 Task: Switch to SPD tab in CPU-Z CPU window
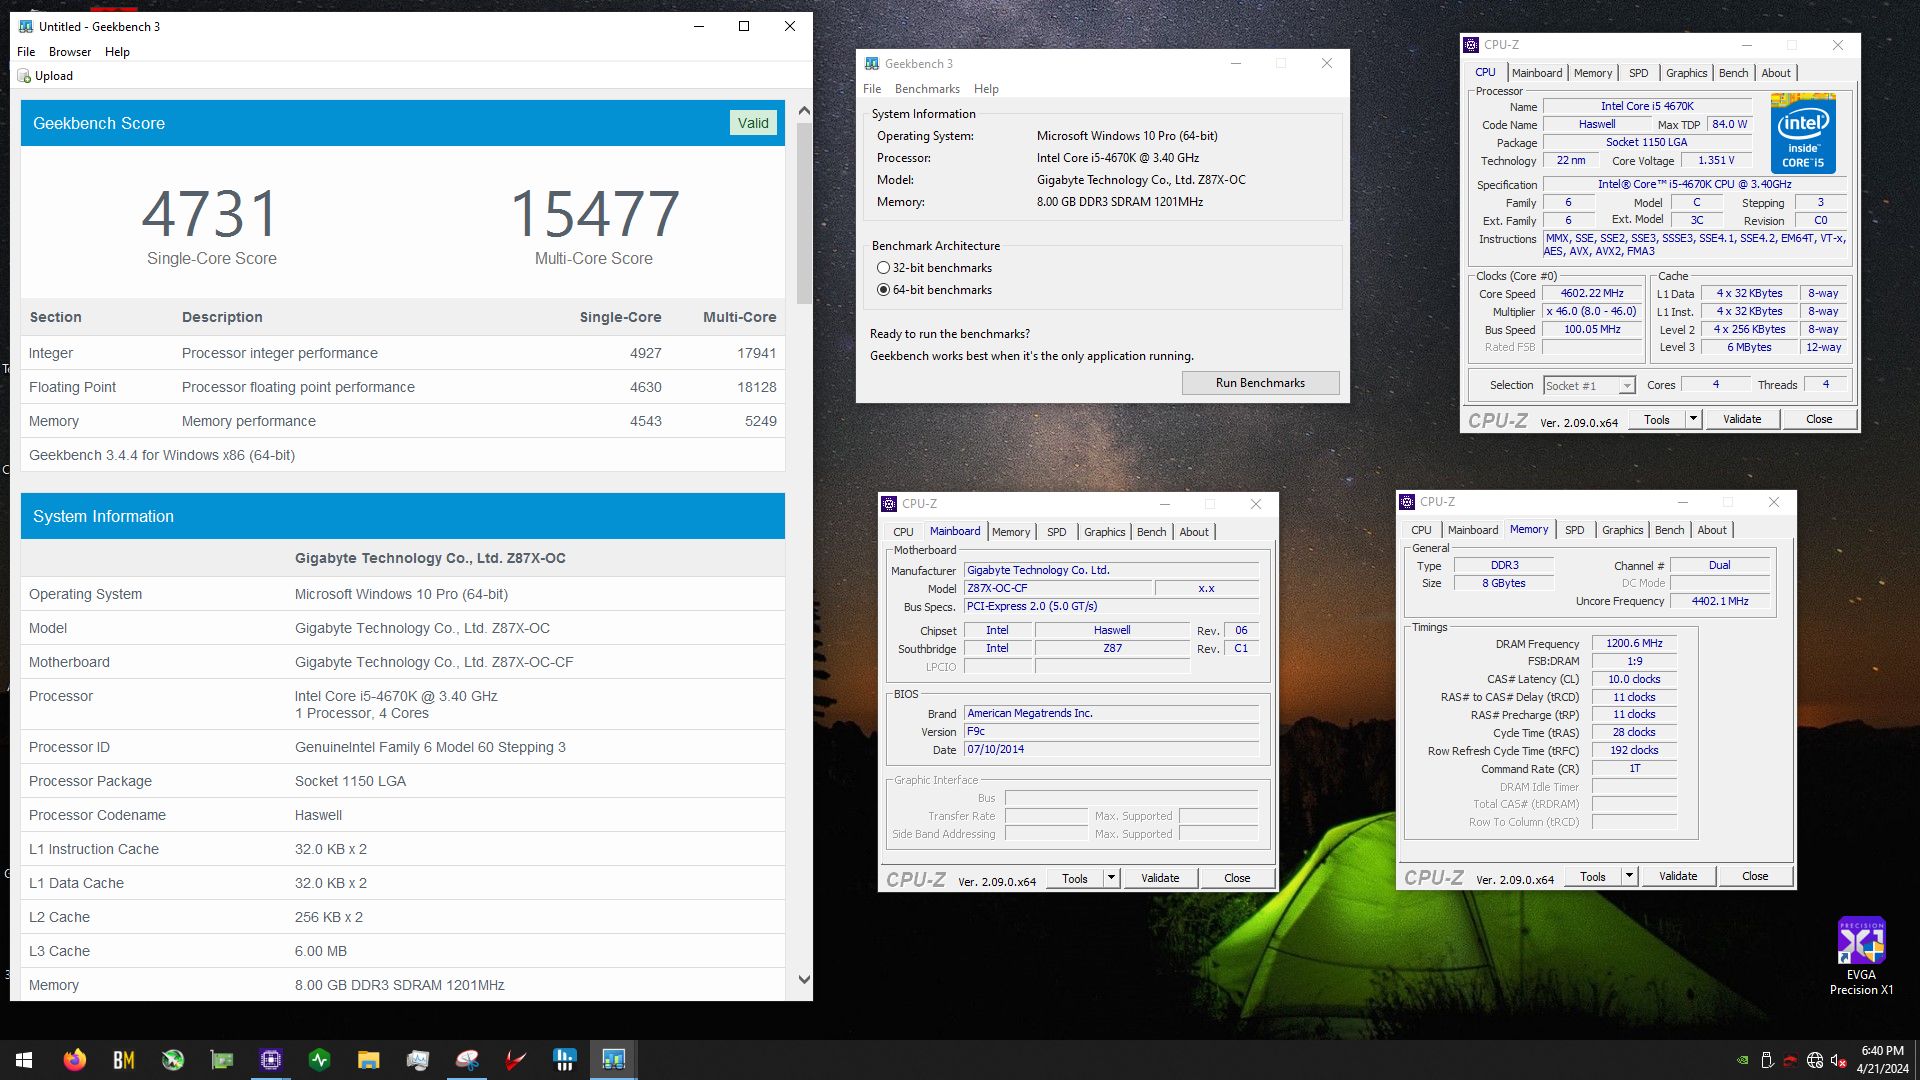1638,73
